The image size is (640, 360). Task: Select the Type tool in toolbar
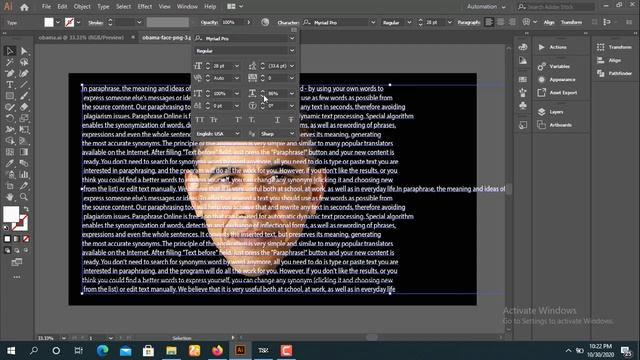10,85
